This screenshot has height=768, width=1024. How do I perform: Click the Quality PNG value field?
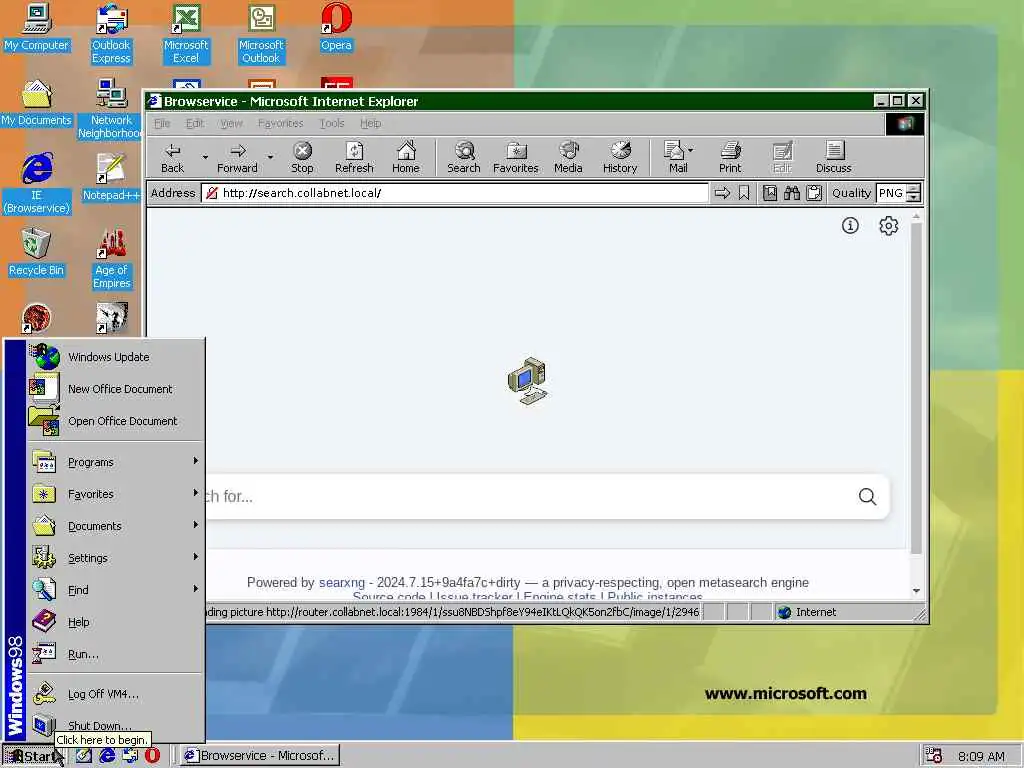(891, 193)
